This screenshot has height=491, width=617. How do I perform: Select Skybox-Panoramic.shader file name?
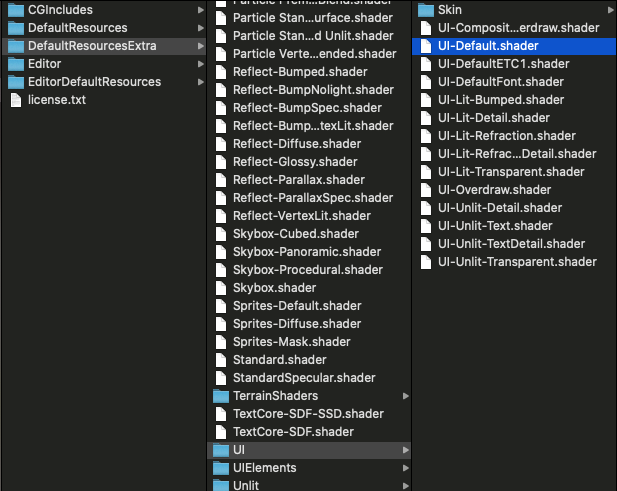307,252
